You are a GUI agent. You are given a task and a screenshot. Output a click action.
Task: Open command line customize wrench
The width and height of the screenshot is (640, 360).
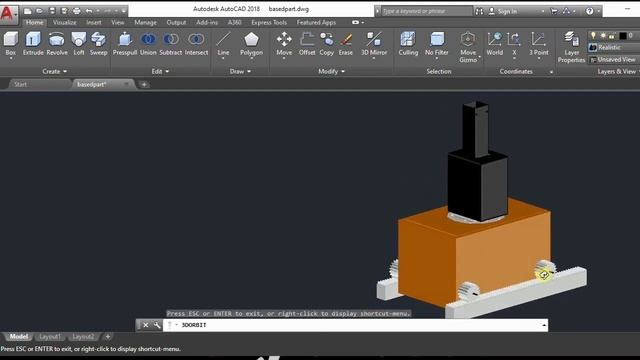(157, 325)
